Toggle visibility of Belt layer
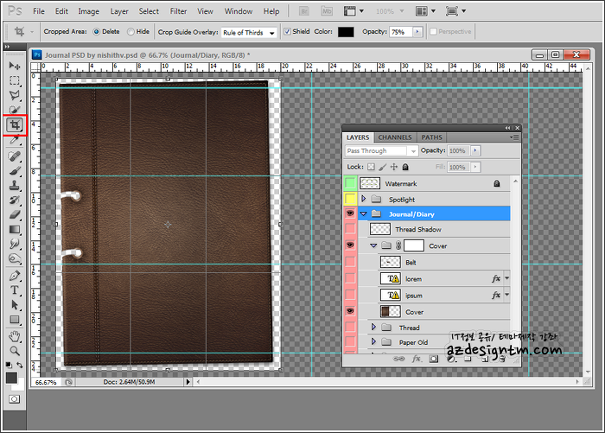 click(350, 262)
